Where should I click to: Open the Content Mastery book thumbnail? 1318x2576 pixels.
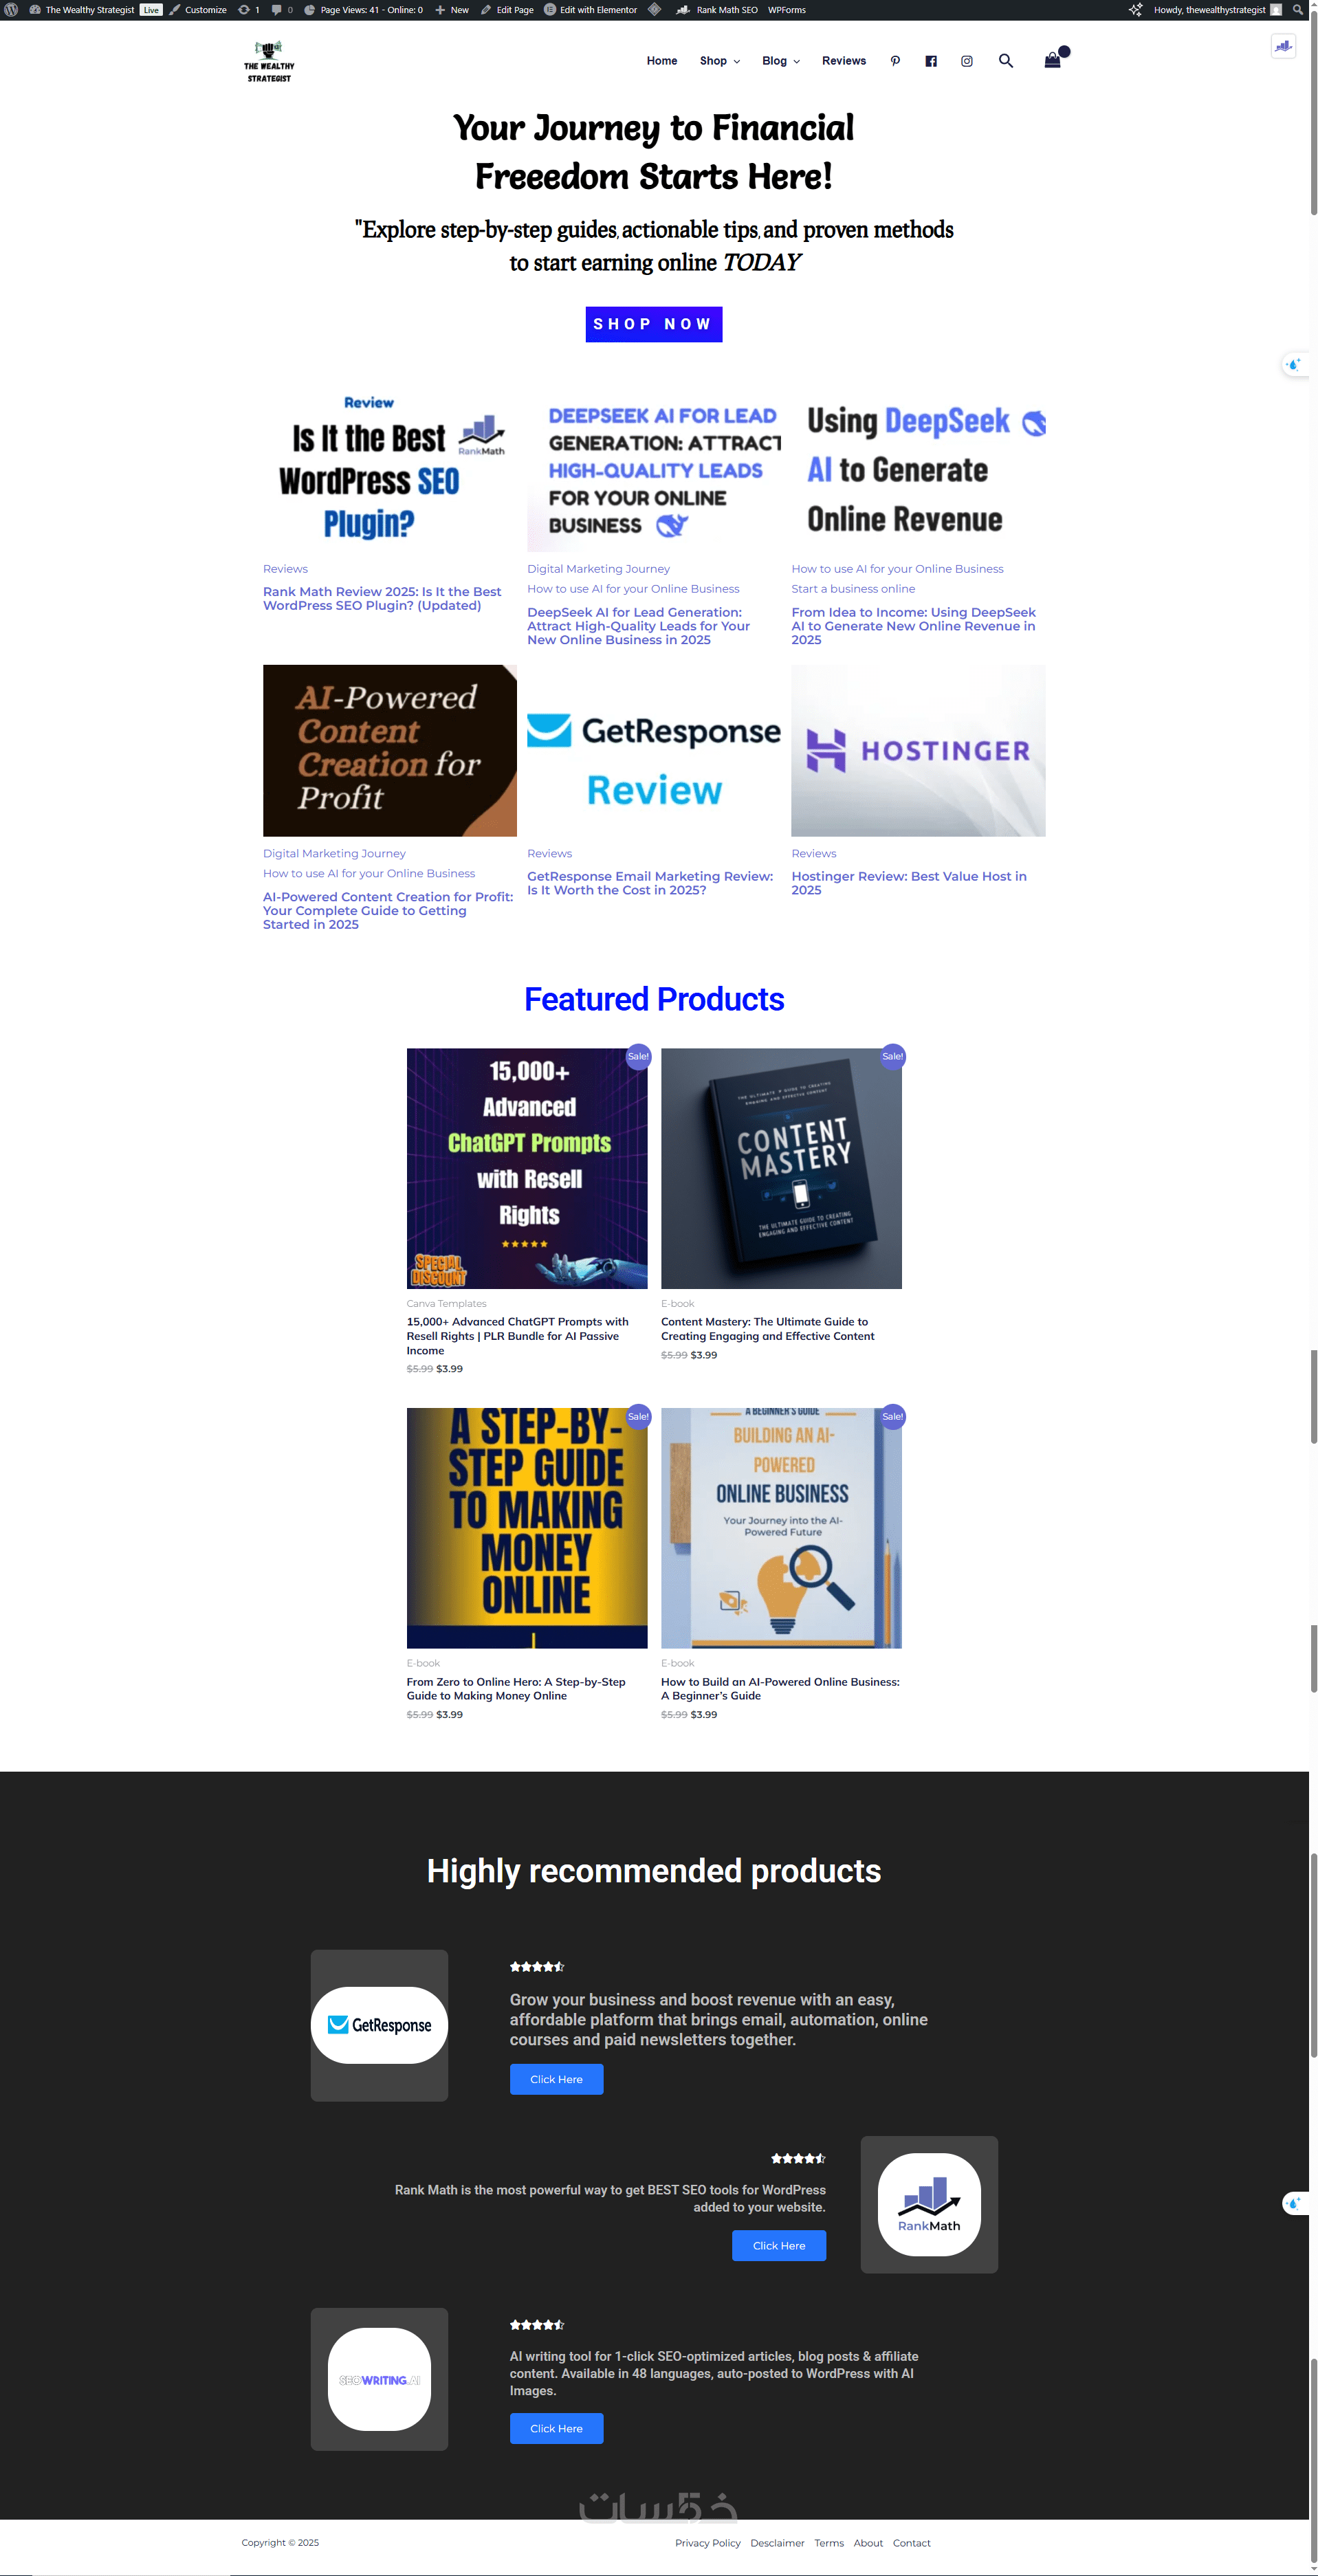781,1168
